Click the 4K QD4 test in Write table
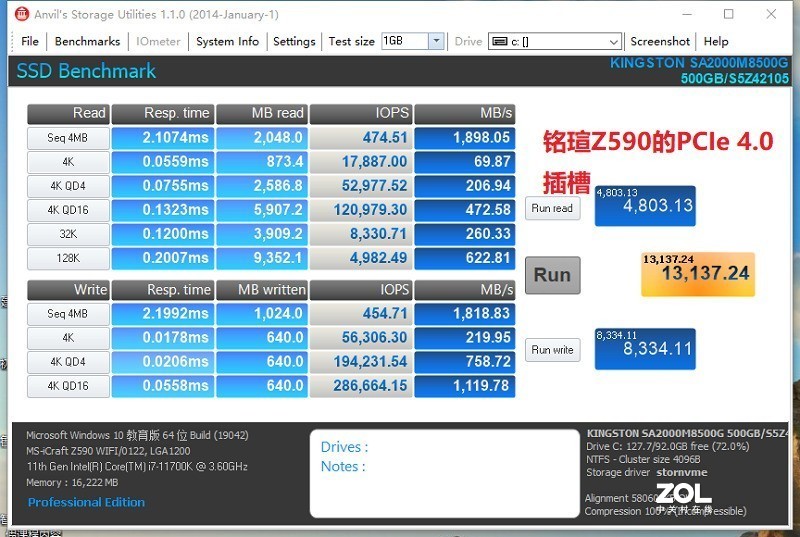This screenshot has height=537, width=800. [x=68, y=362]
